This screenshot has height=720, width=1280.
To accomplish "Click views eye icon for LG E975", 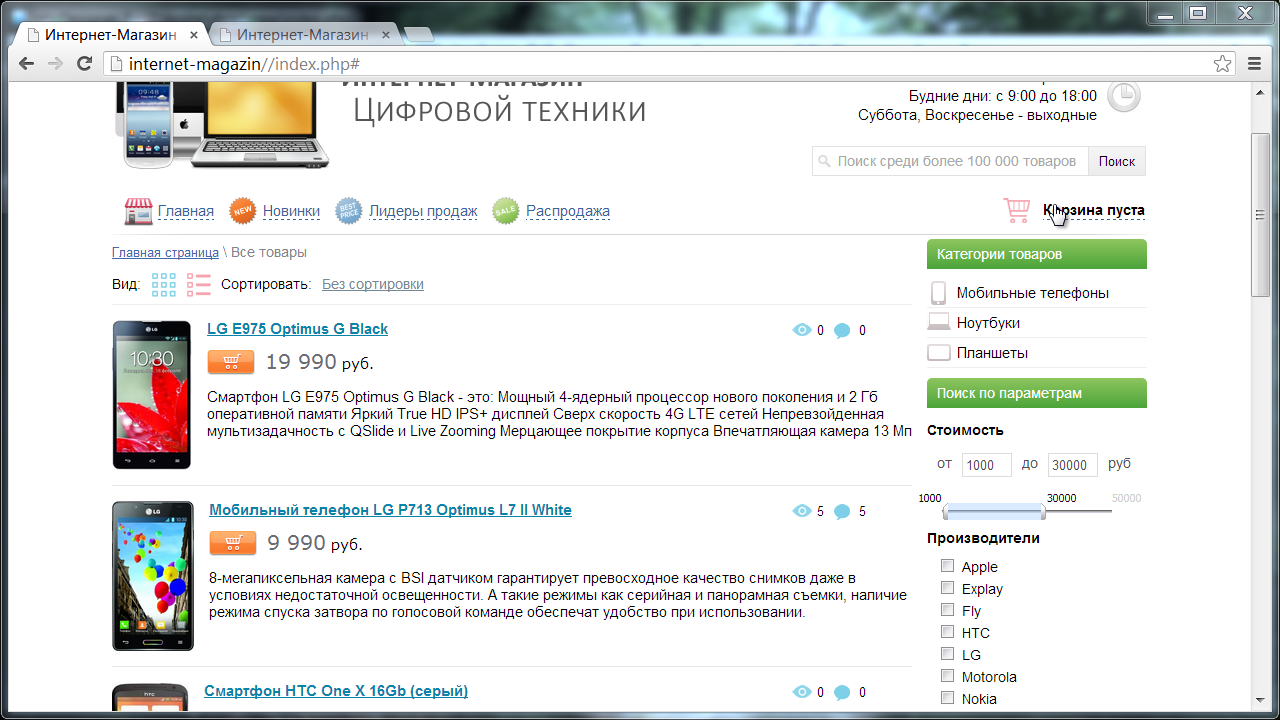I will pyautogui.click(x=801, y=330).
